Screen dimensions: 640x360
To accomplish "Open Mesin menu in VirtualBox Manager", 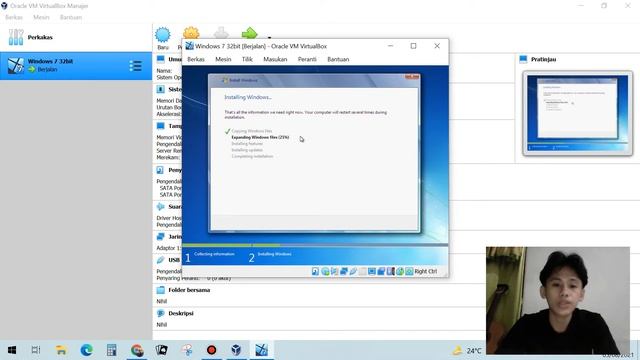I will [x=41, y=17].
